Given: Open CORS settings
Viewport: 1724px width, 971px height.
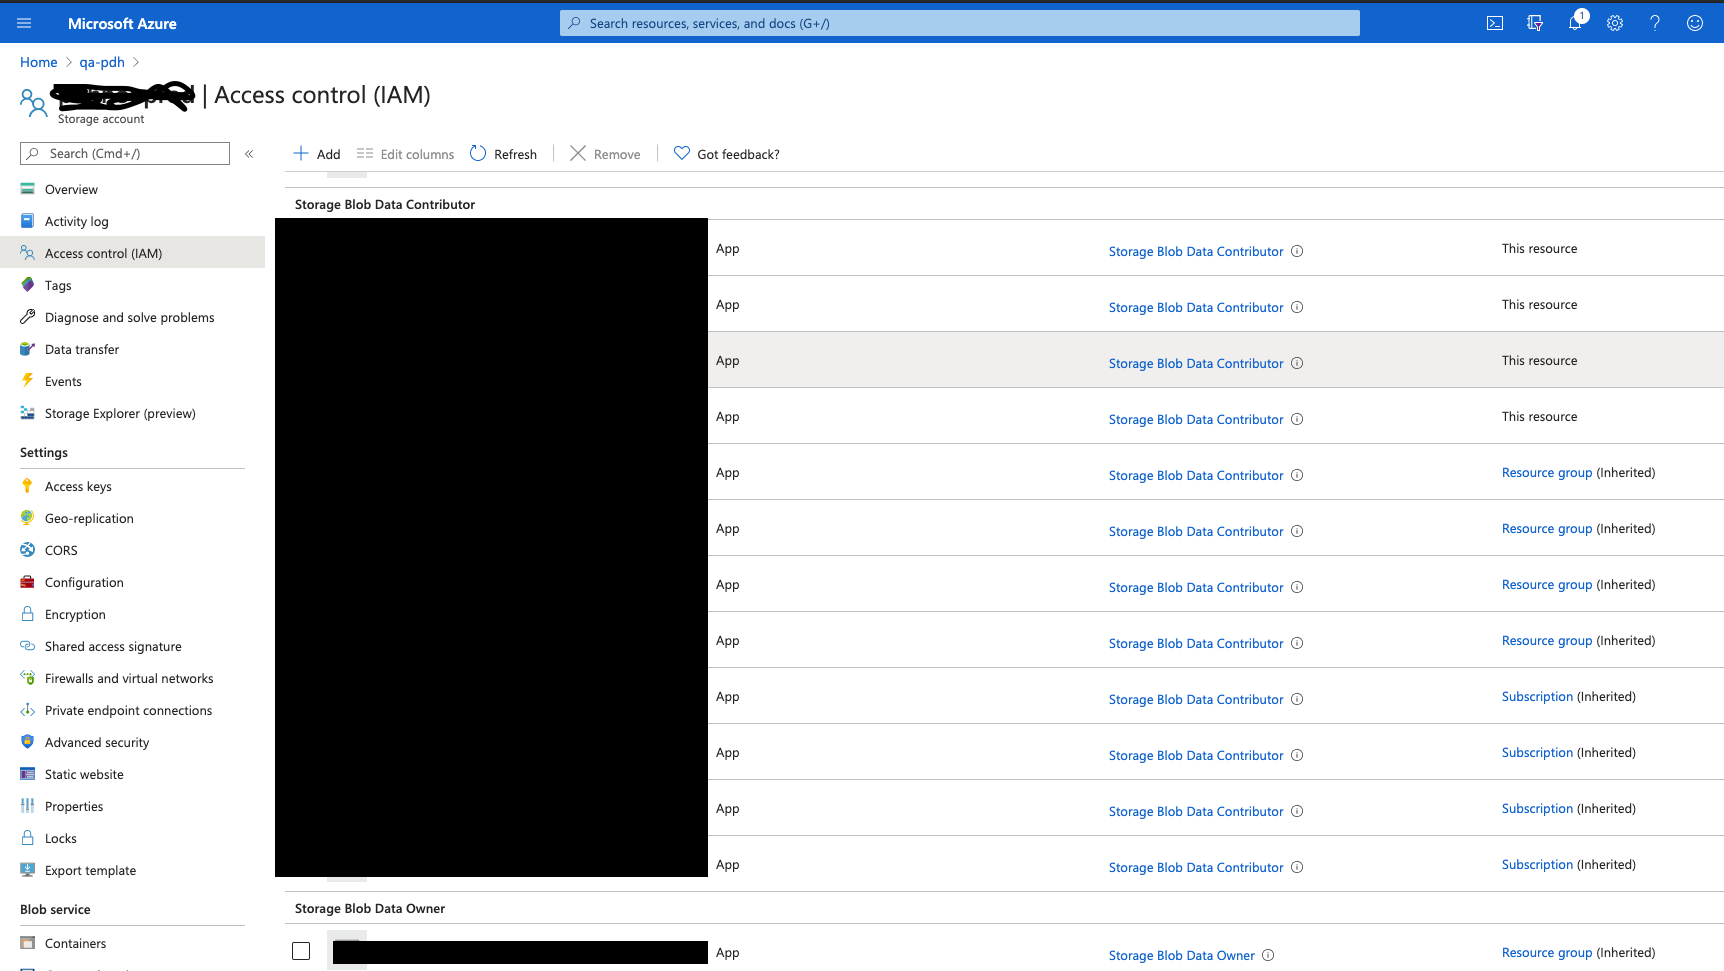Looking at the screenshot, I should (x=61, y=550).
